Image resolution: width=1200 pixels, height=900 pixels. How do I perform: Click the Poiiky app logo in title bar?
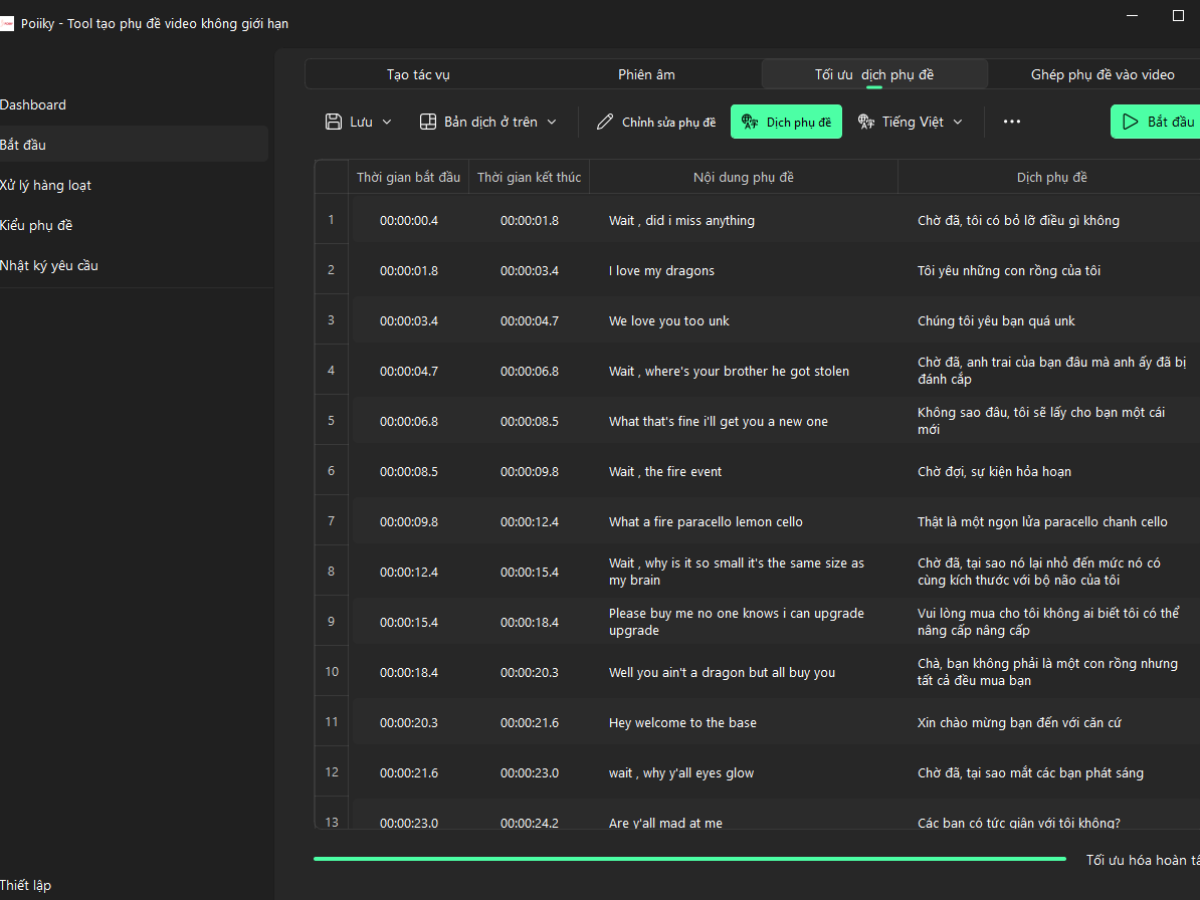pyautogui.click(x=6, y=24)
